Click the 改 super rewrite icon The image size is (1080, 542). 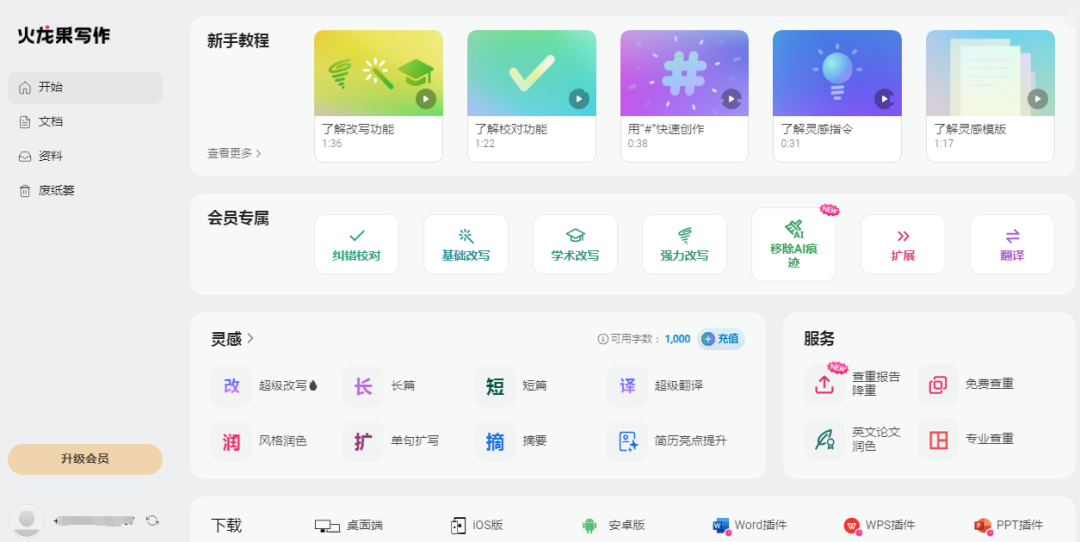(x=231, y=386)
